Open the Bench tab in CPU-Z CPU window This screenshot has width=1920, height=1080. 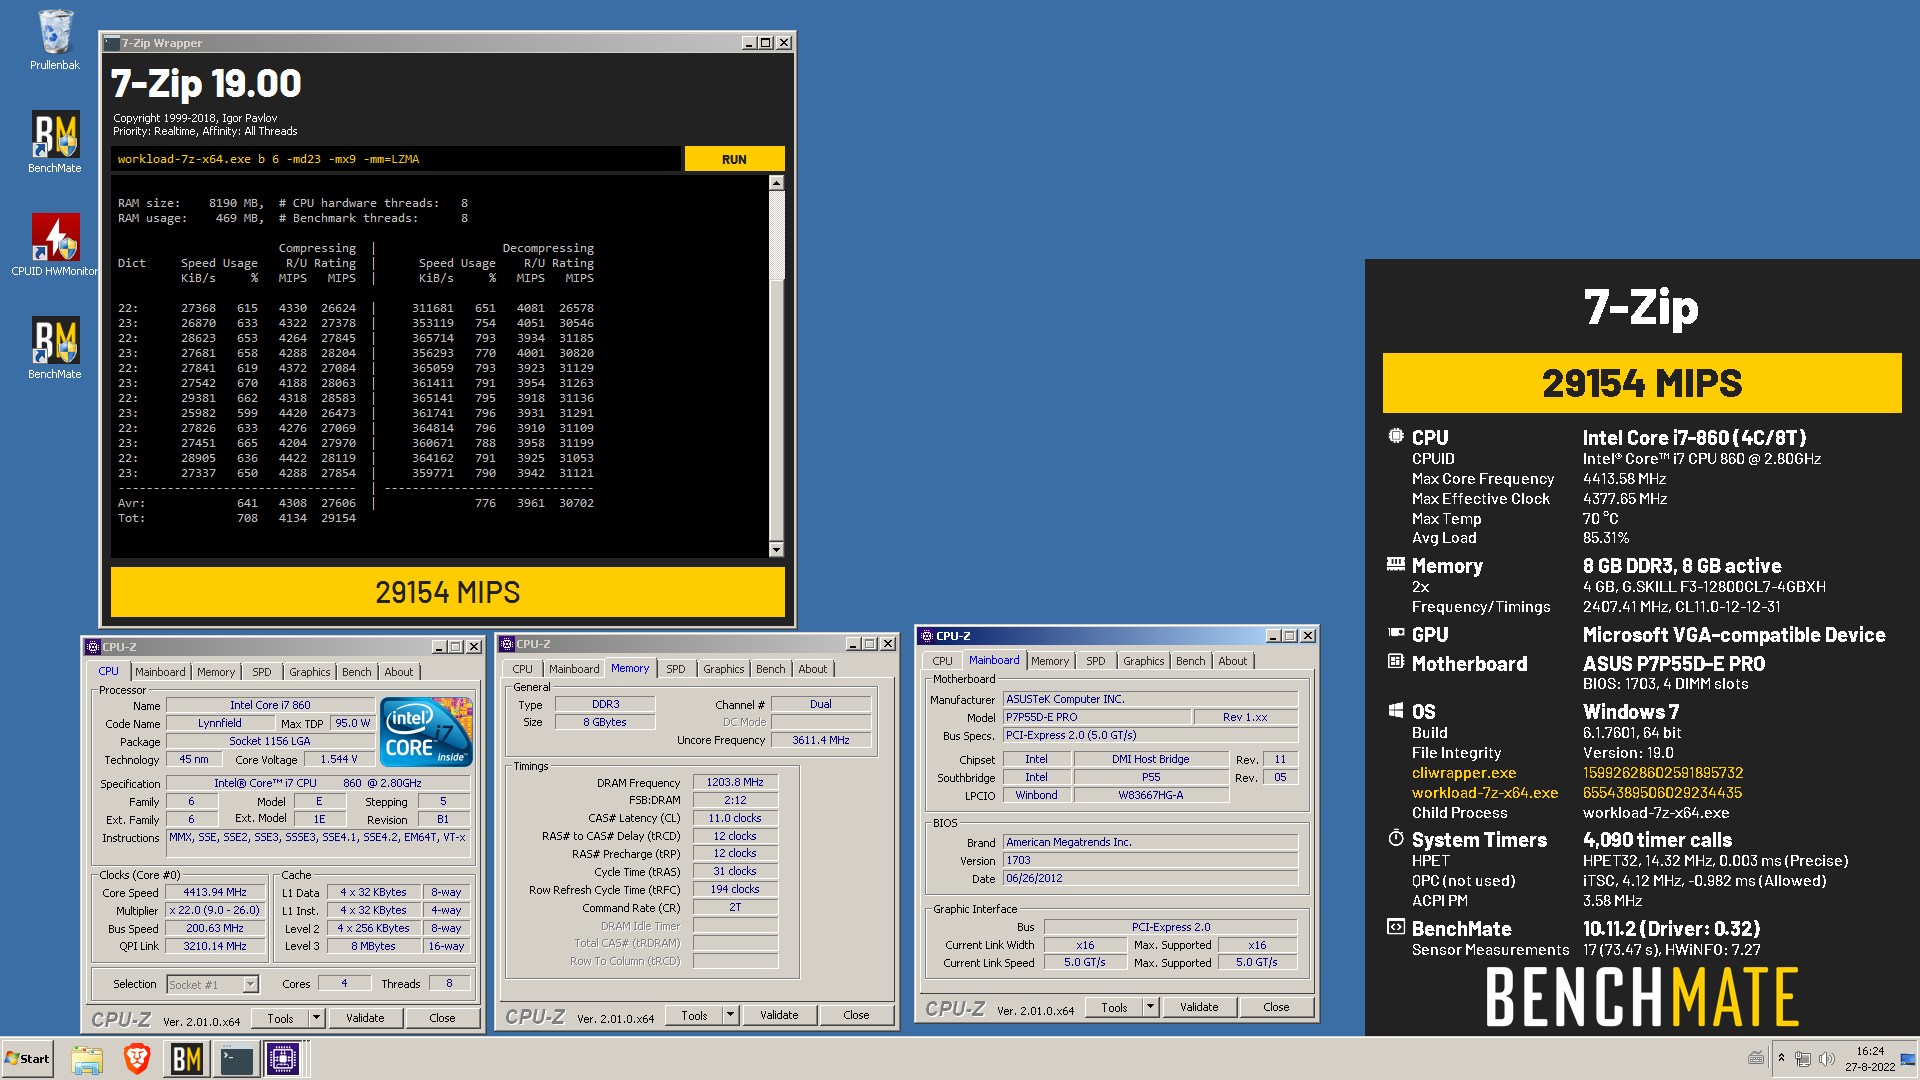[x=356, y=672]
